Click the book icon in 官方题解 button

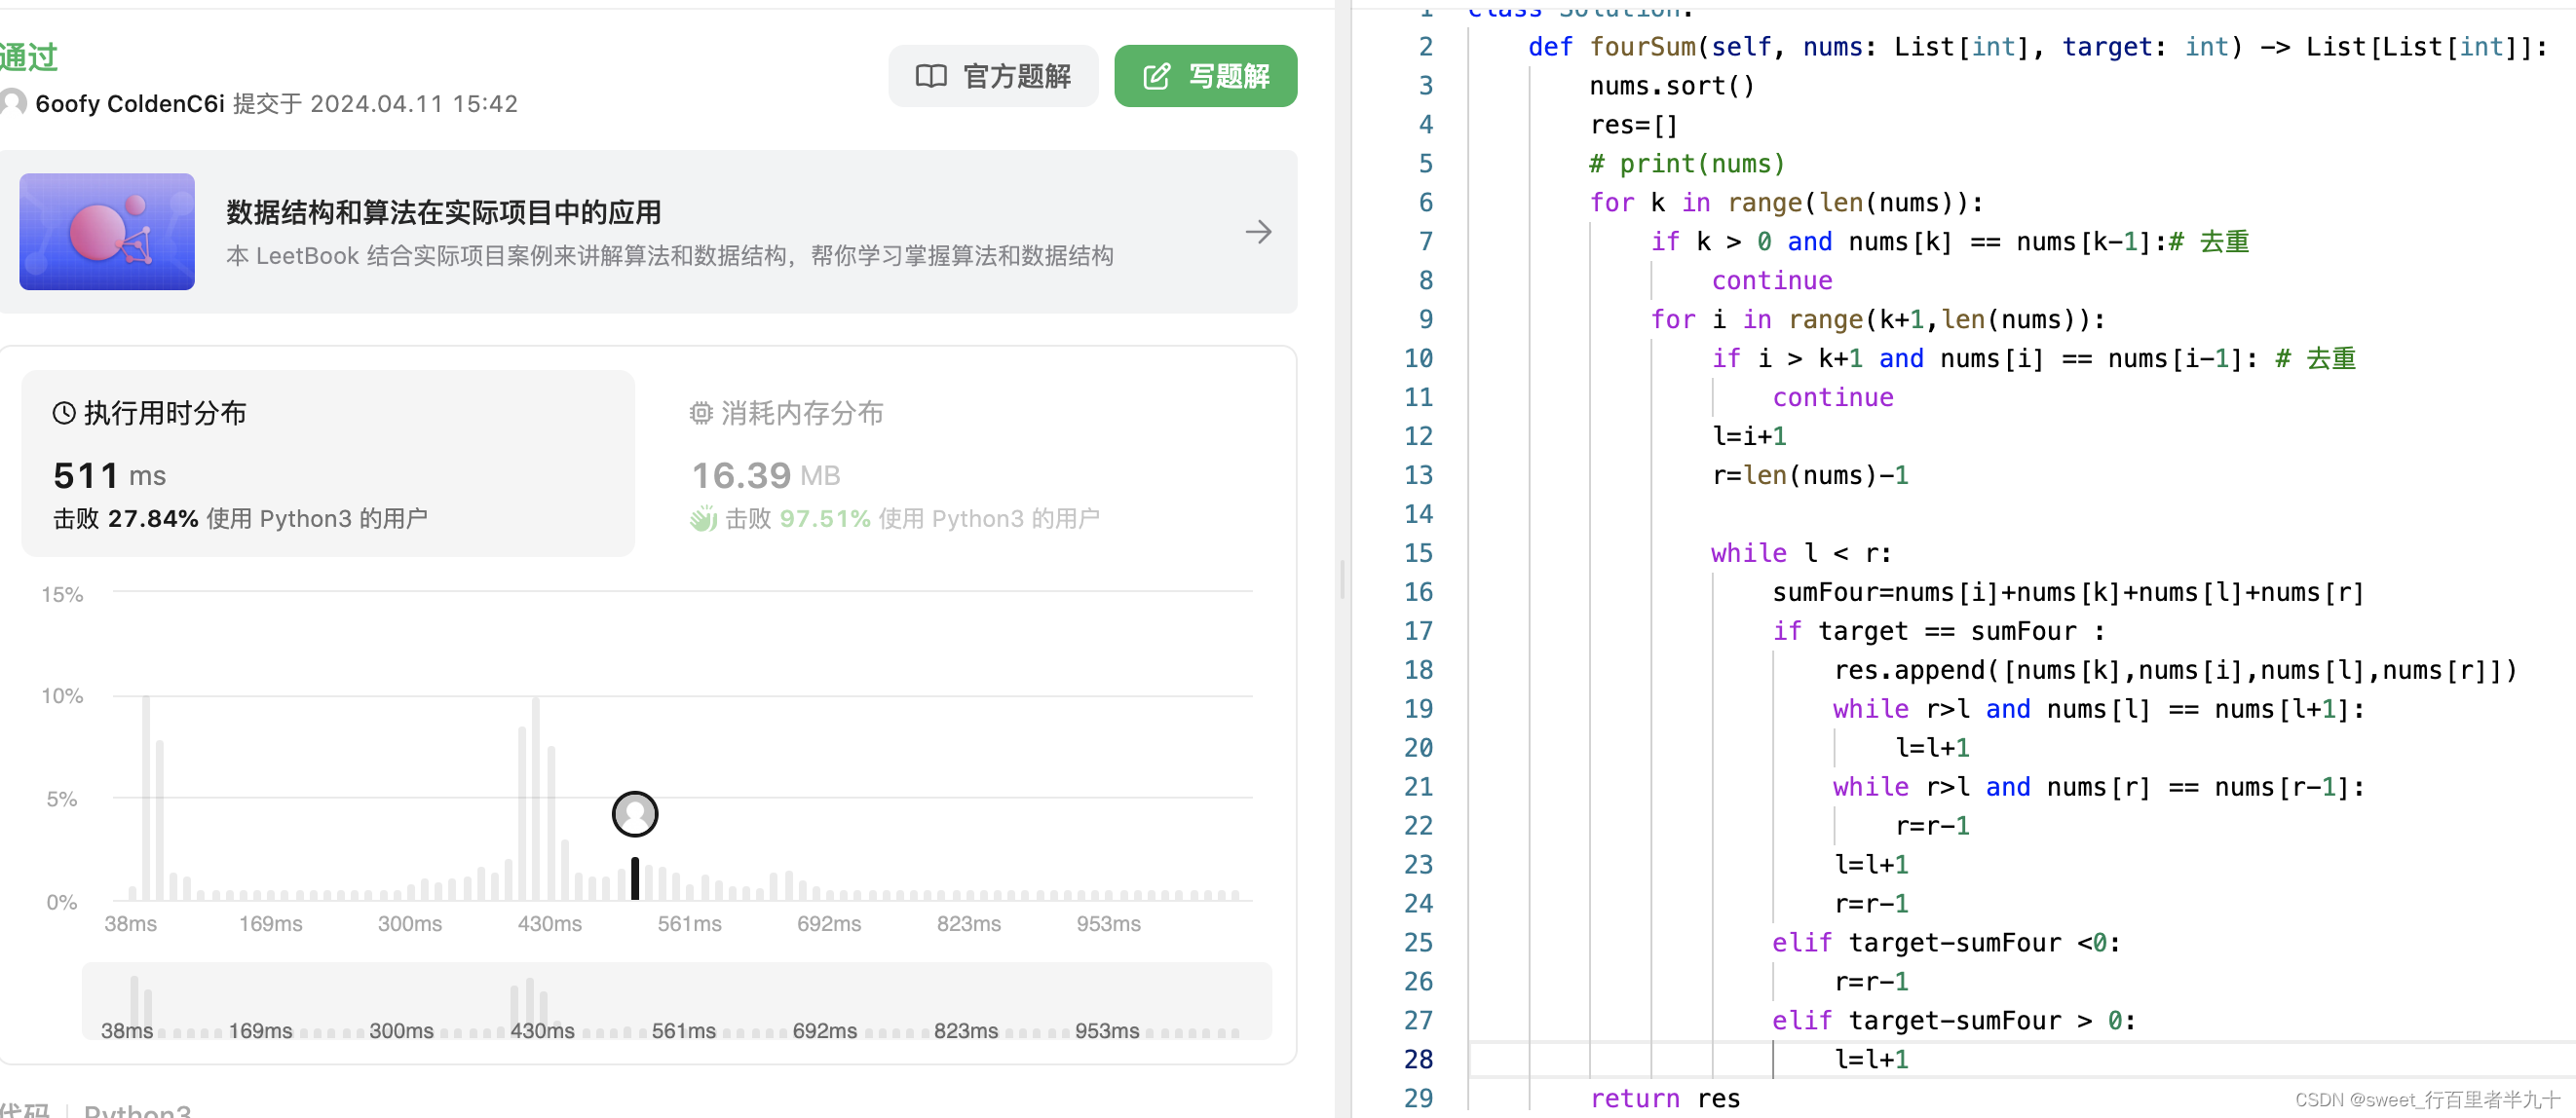point(930,76)
